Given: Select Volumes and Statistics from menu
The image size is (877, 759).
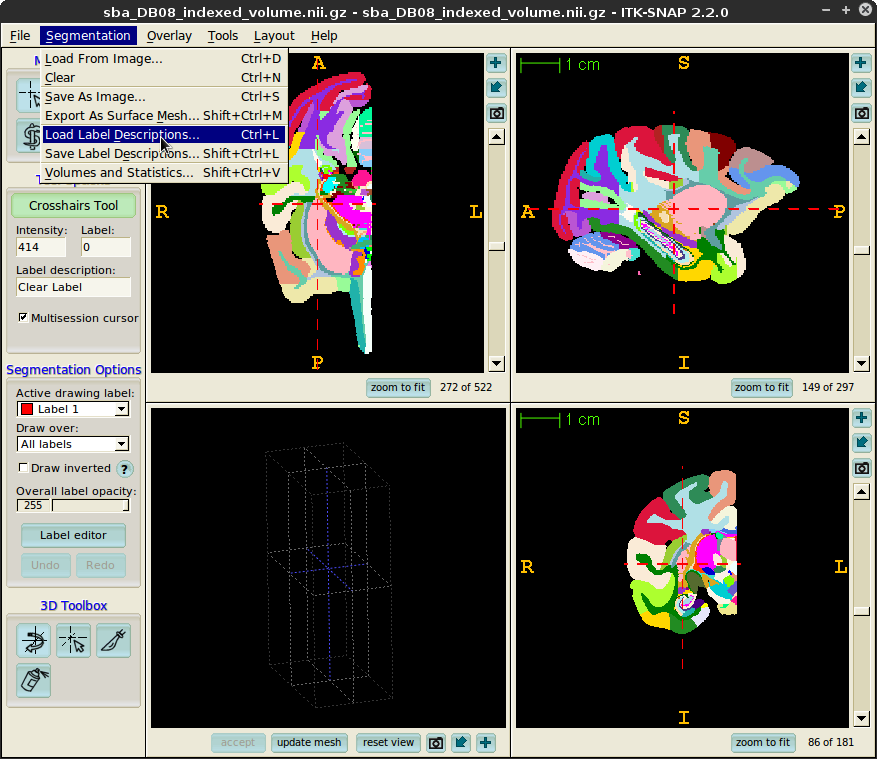Looking at the screenshot, I should (x=119, y=173).
